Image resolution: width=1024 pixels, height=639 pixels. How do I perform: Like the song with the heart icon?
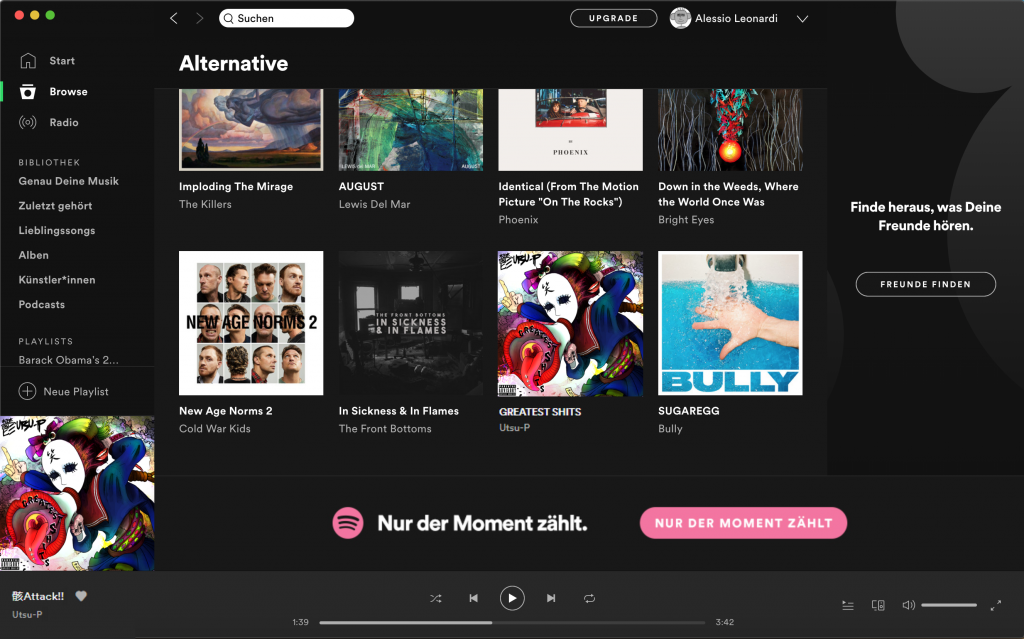(82, 596)
